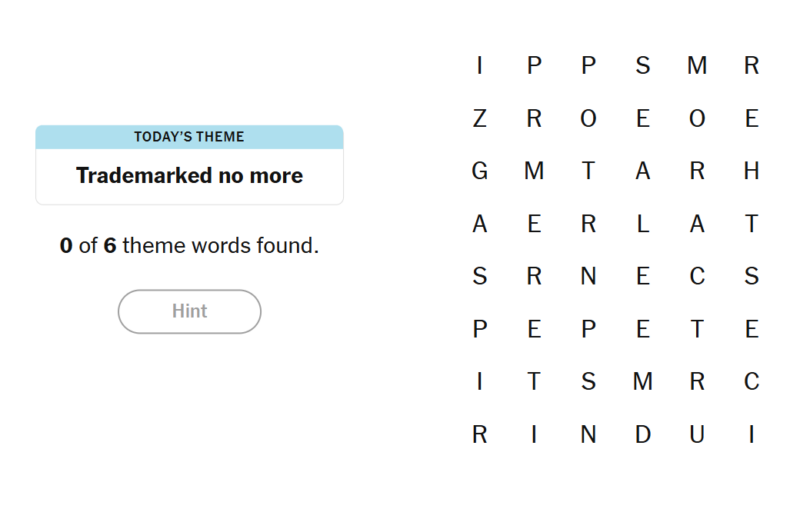800x532 pixels.
Task: Click the '0 of 6 theme words found' text
Action: [189, 245]
